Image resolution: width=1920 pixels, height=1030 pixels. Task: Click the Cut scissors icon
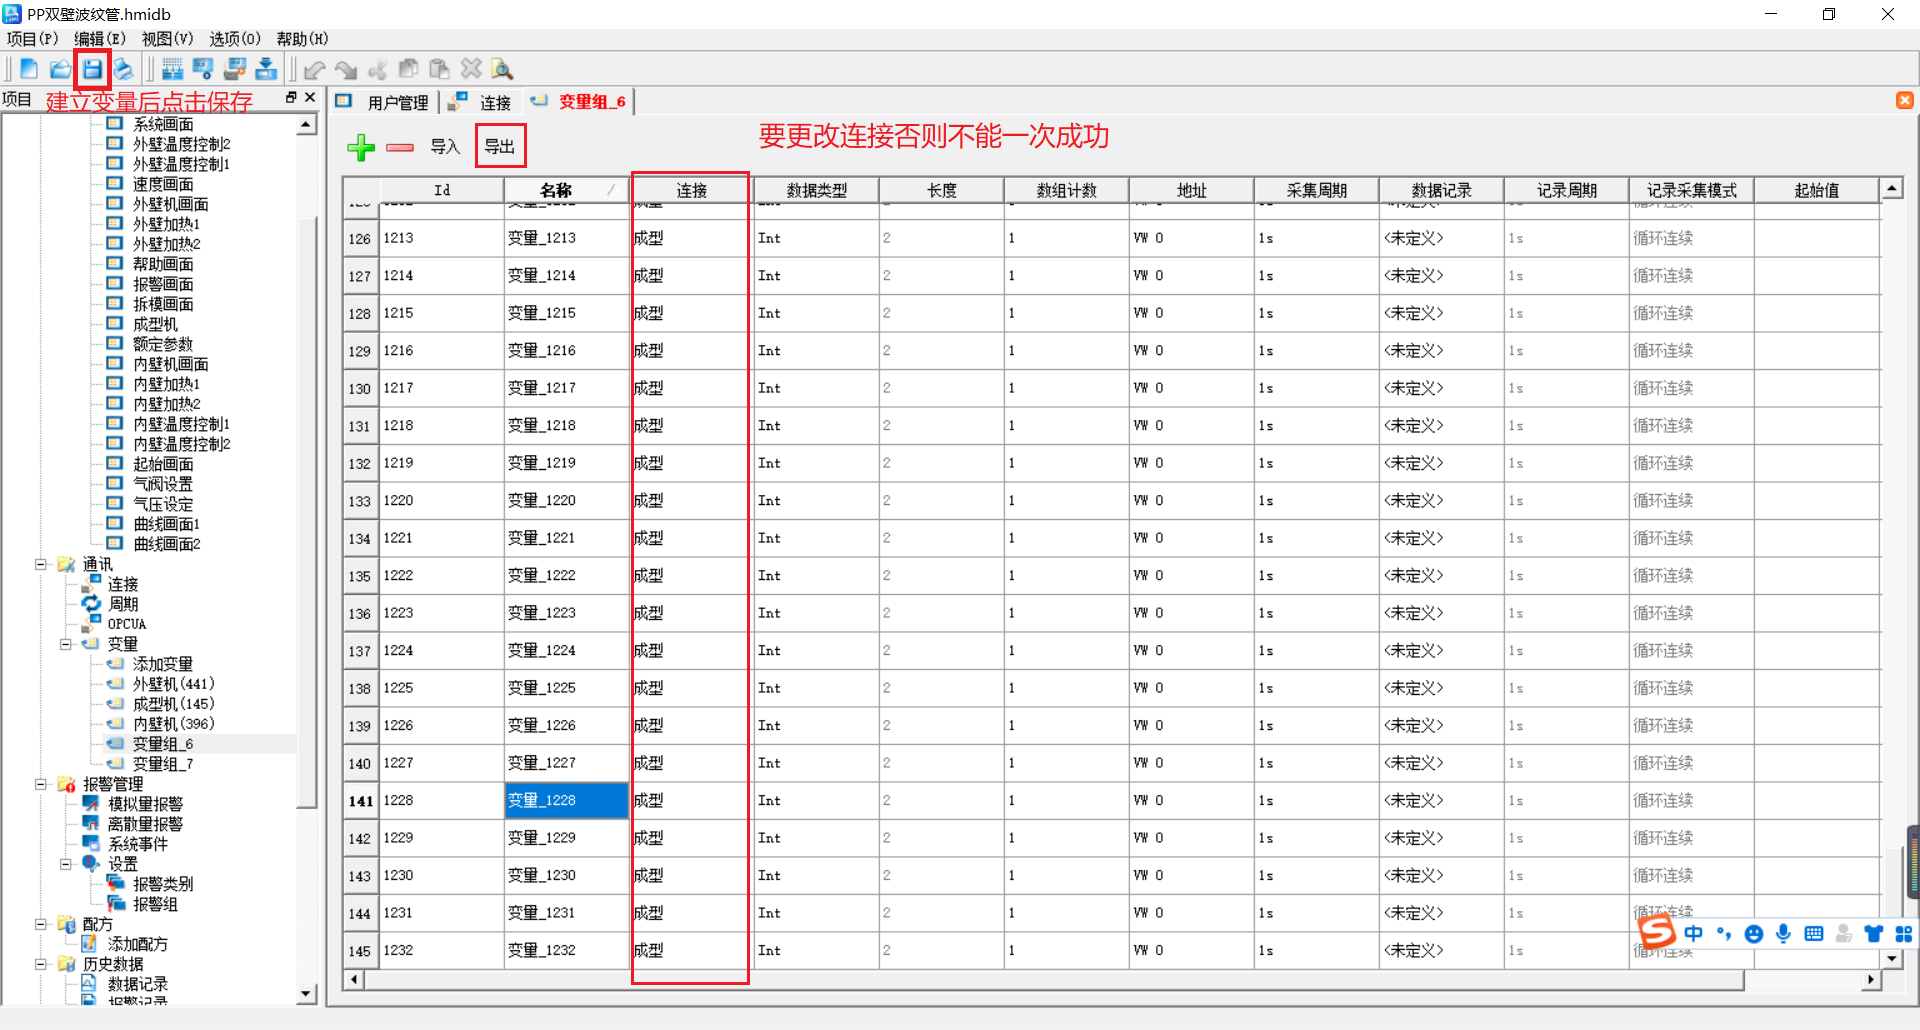[x=378, y=69]
